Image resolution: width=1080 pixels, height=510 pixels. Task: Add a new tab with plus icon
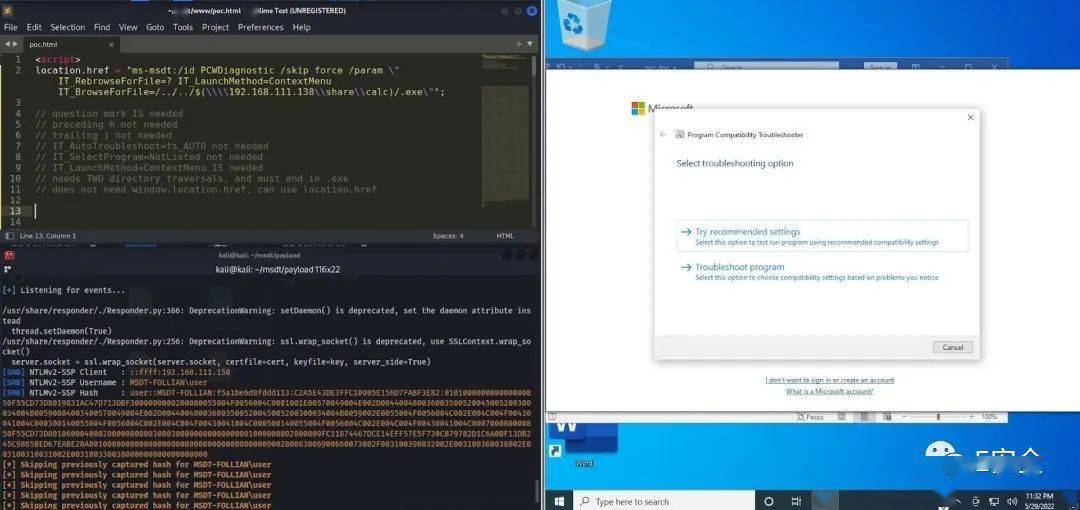[519, 43]
